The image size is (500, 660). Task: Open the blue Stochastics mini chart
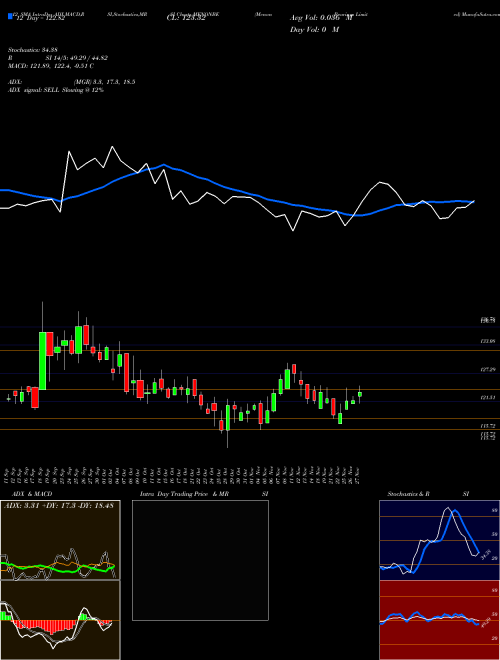[439, 540]
